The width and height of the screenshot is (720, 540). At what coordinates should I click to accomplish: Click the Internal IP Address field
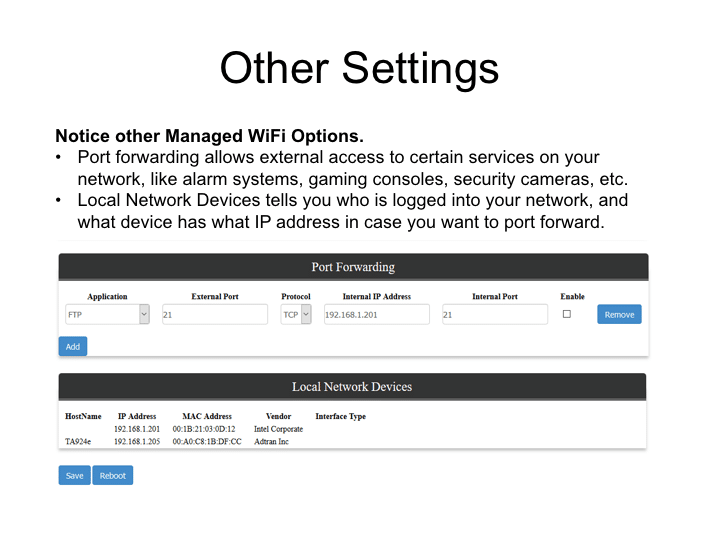point(377,315)
